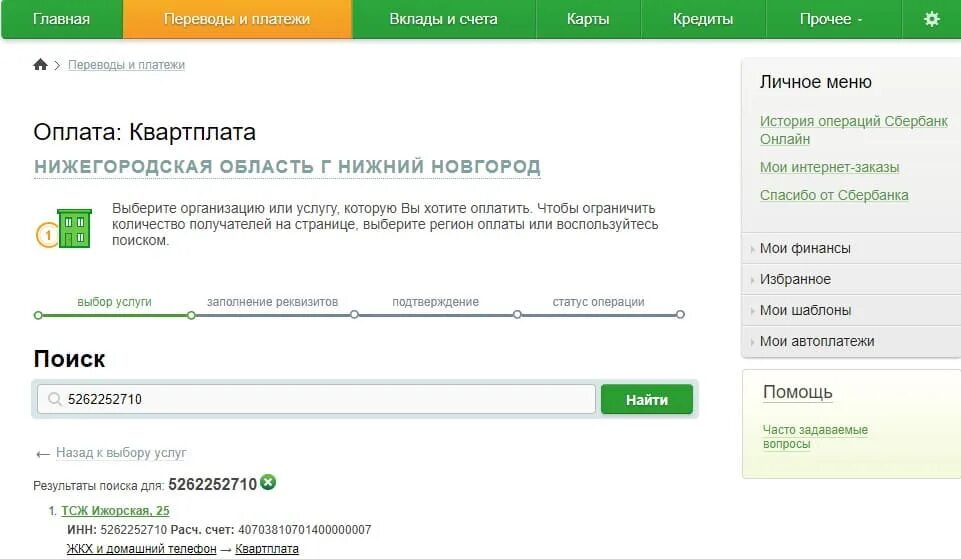The width and height of the screenshot is (961, 559).
Task: Click the статус операции step label
Action: (598, 302)
